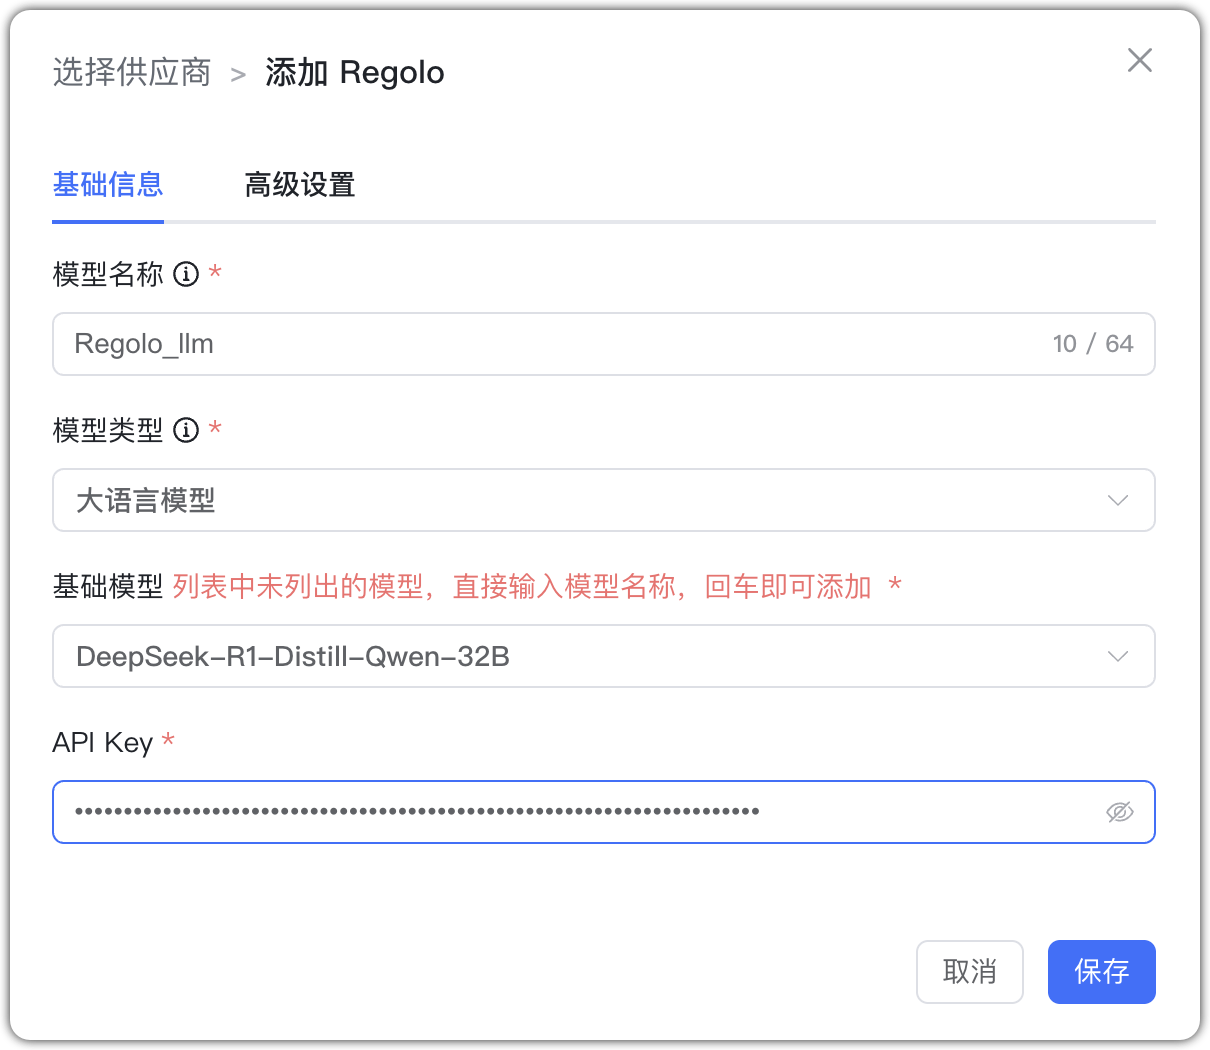This screenshot has height=1050, width=1210.
Task: Click the eye icon to reveal API Key
Action: [1120, 812]
